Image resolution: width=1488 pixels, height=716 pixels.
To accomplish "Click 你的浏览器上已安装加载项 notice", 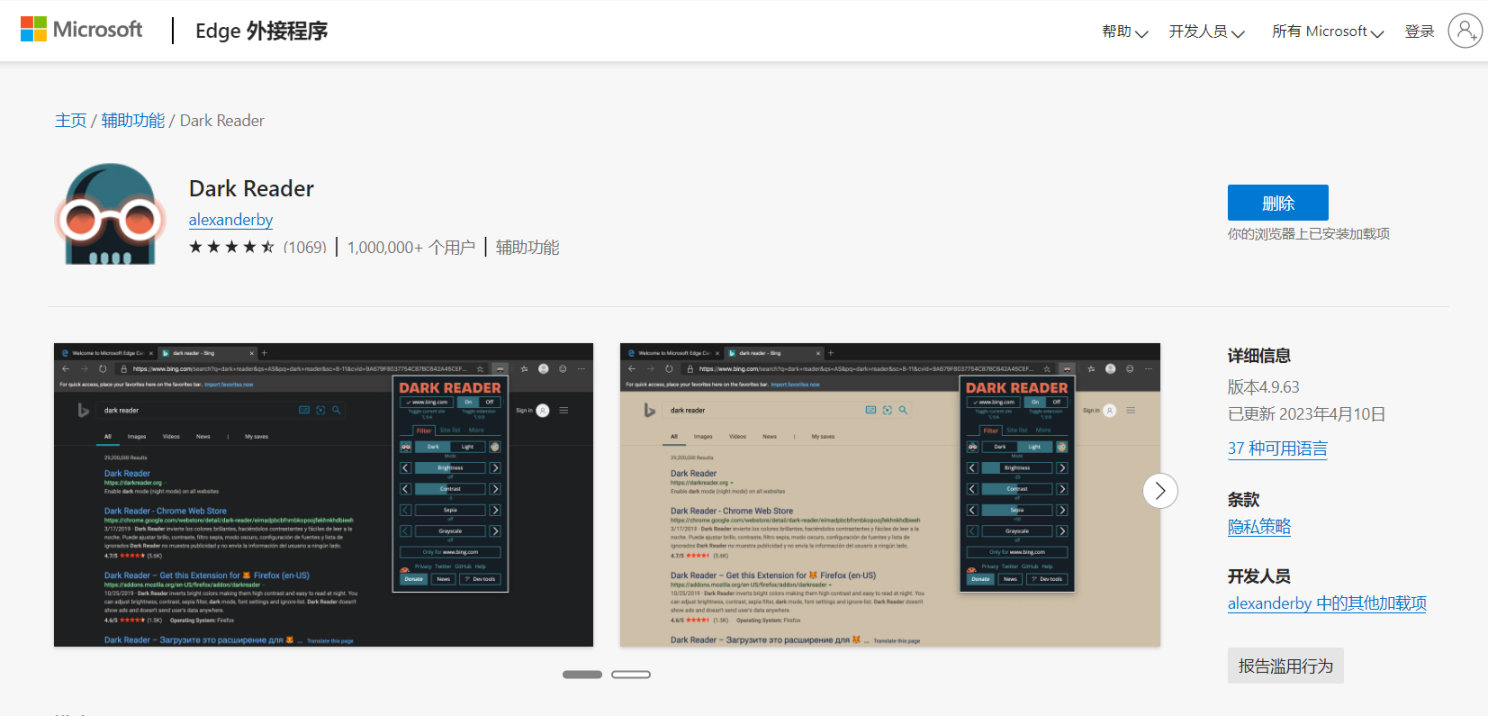I will pos(1309,234).
